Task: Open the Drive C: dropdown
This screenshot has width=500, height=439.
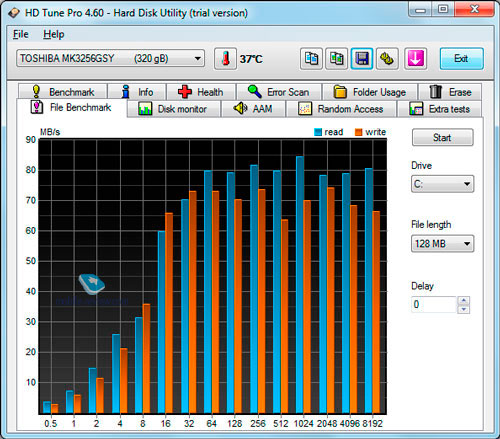Action: 442,184
